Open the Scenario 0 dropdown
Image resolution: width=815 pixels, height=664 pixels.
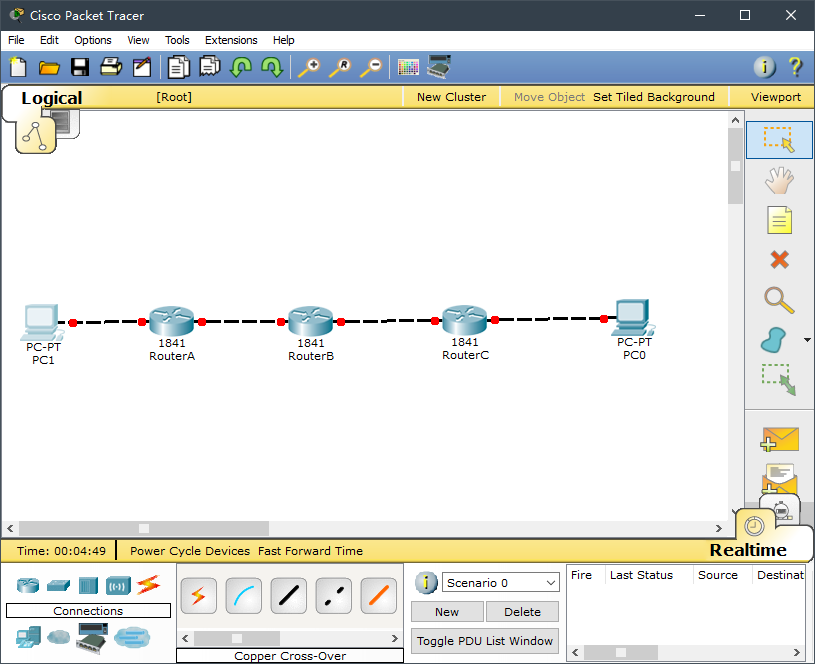click(x=501, y=583)
